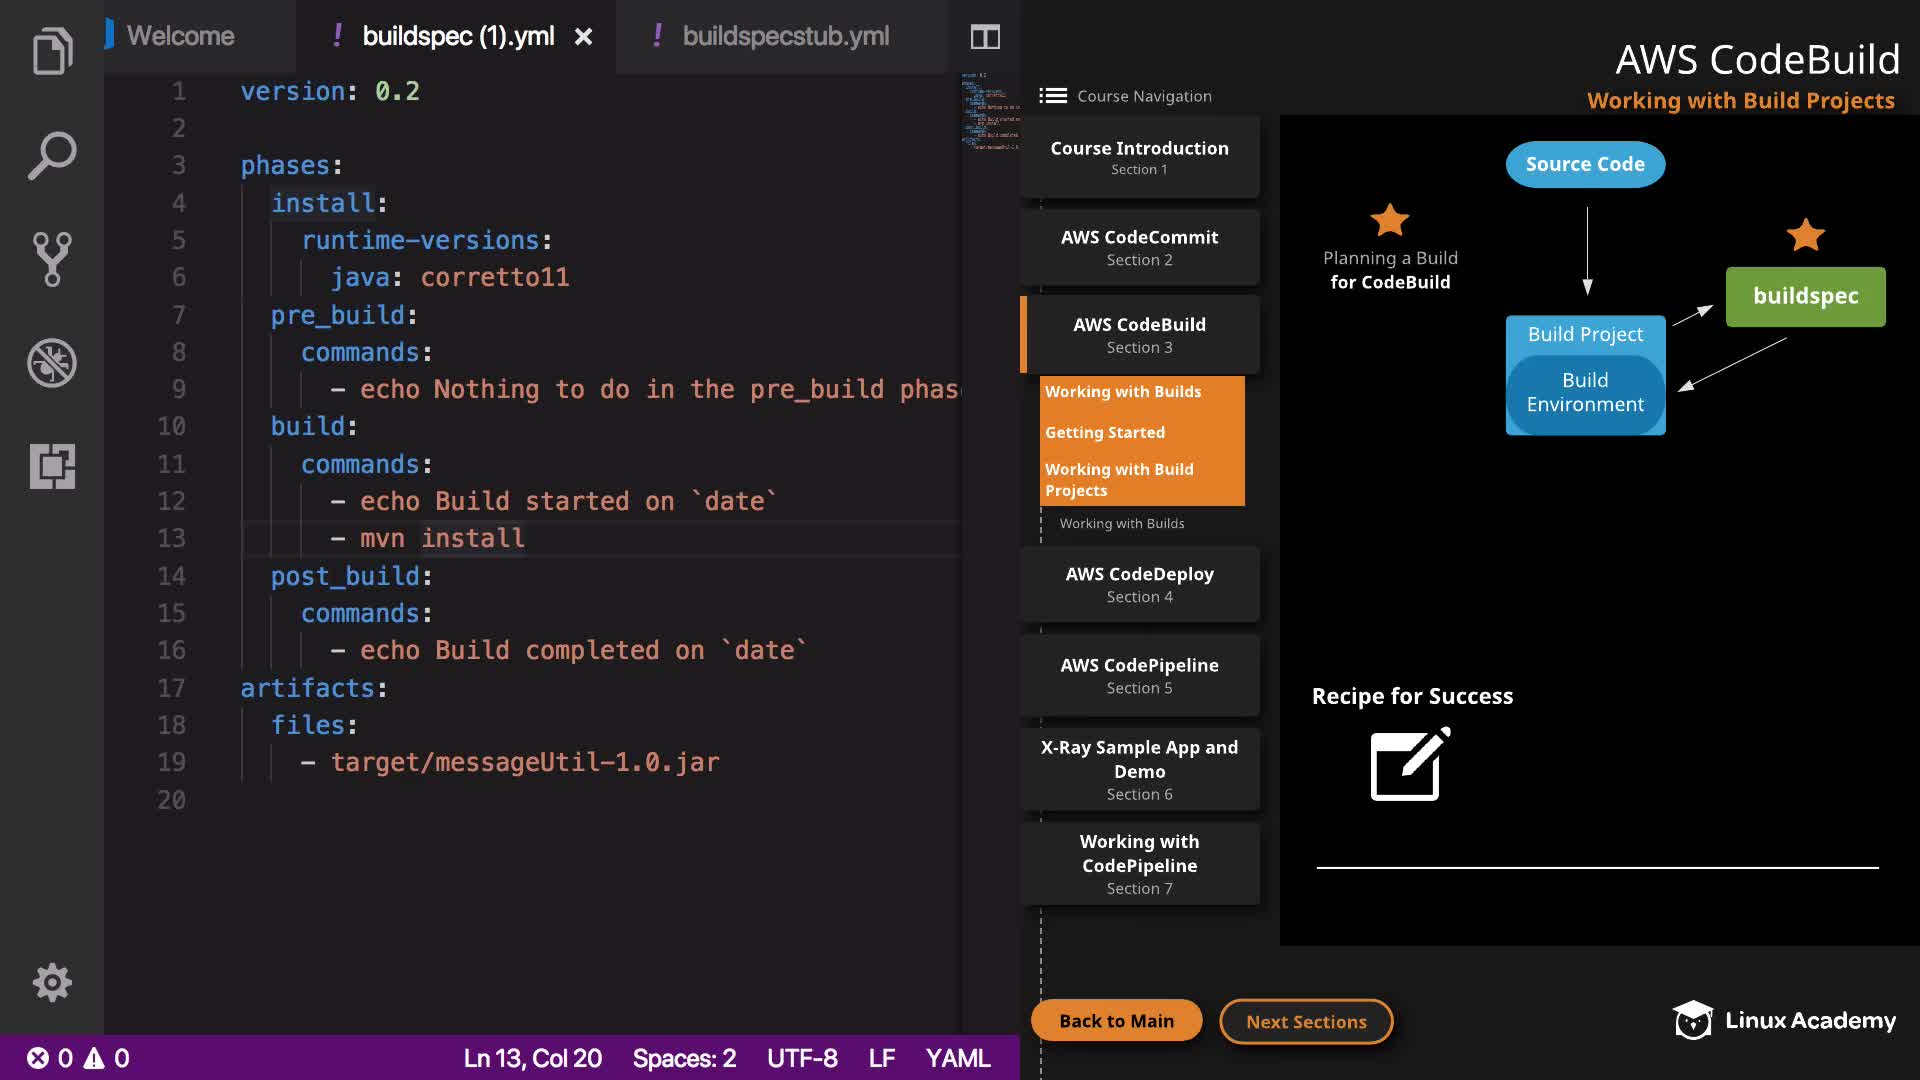
Task: Open the Manage gear icon
Action: tap(52, 982)
